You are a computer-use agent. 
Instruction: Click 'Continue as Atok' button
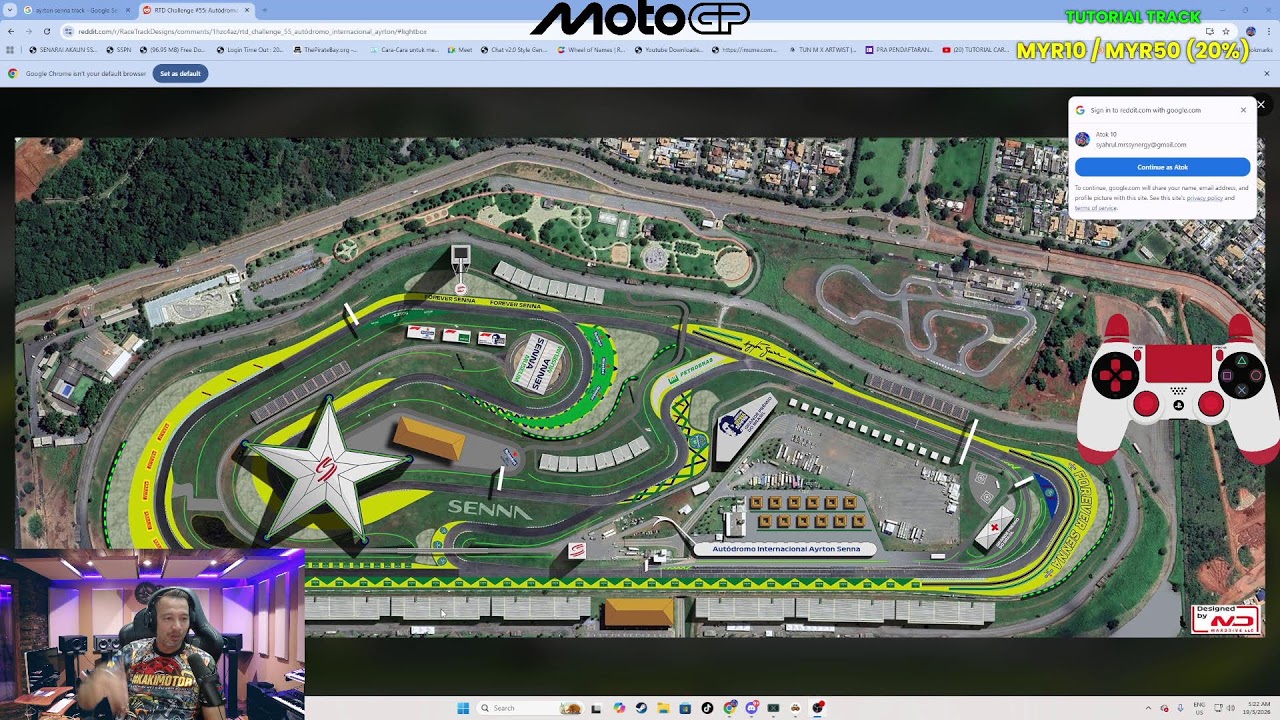[1162, 167]
